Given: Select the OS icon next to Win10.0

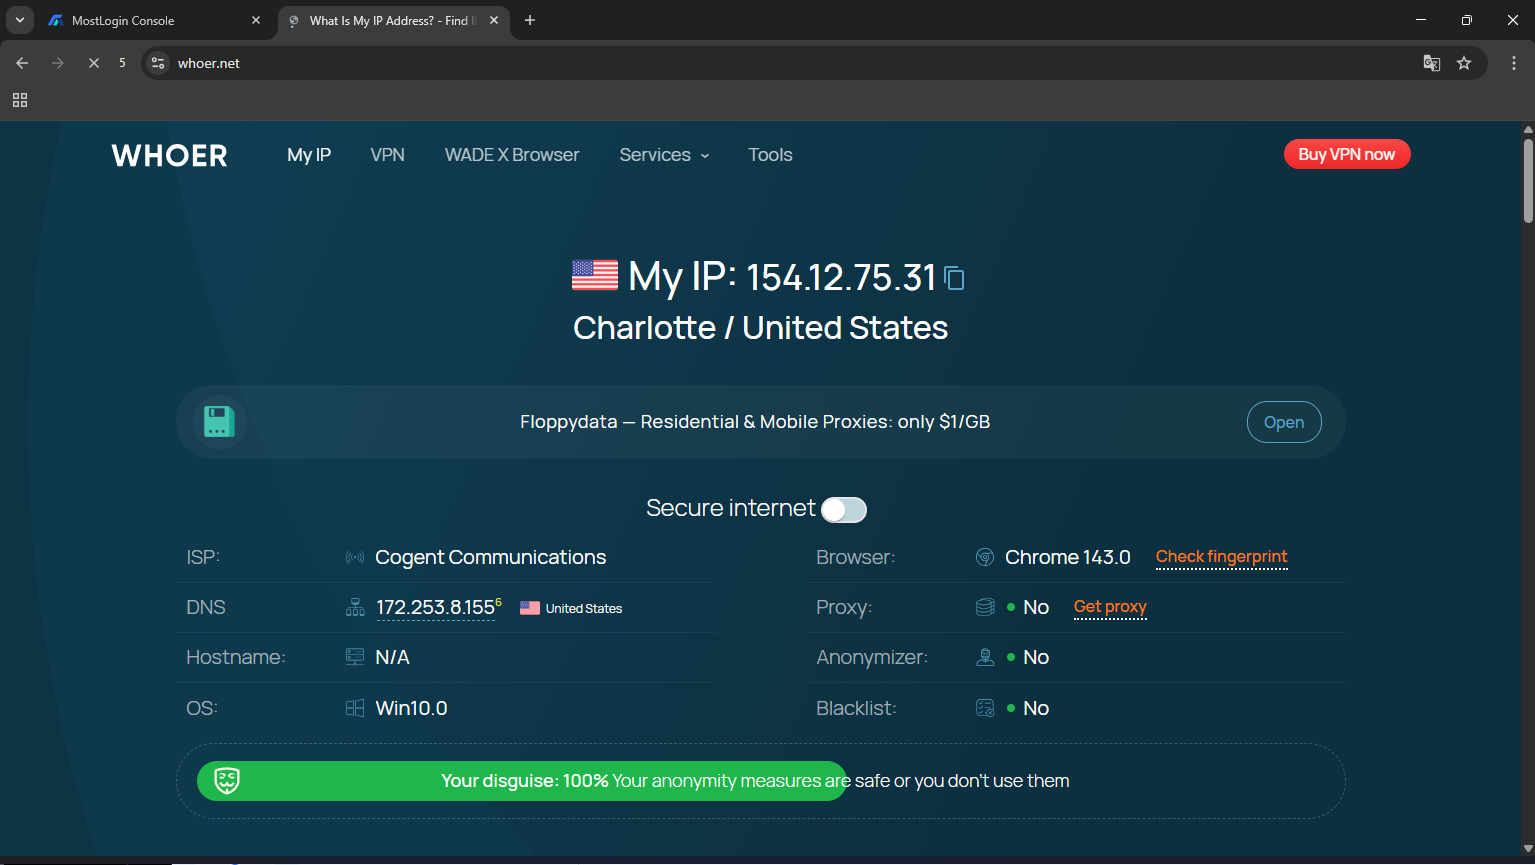Looking at the screenshot, I should pos(354,707).
